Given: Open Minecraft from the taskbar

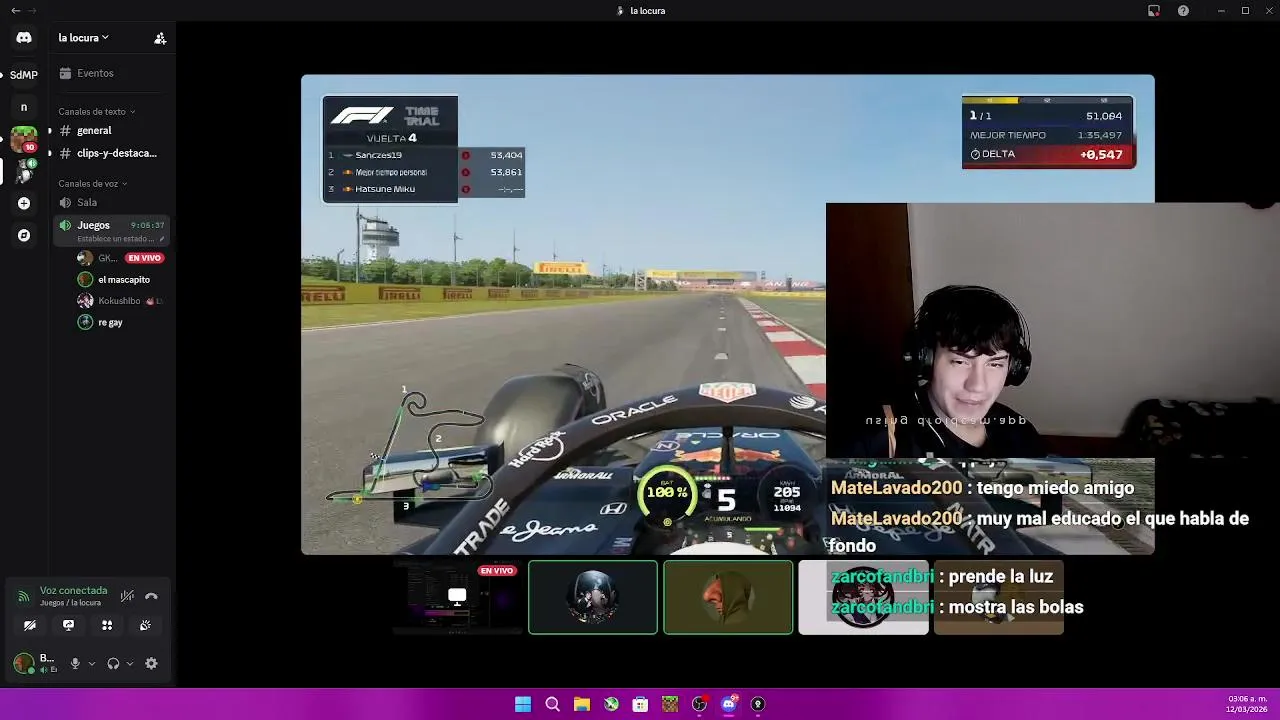Looking at the screenshot, I should 670,704.
